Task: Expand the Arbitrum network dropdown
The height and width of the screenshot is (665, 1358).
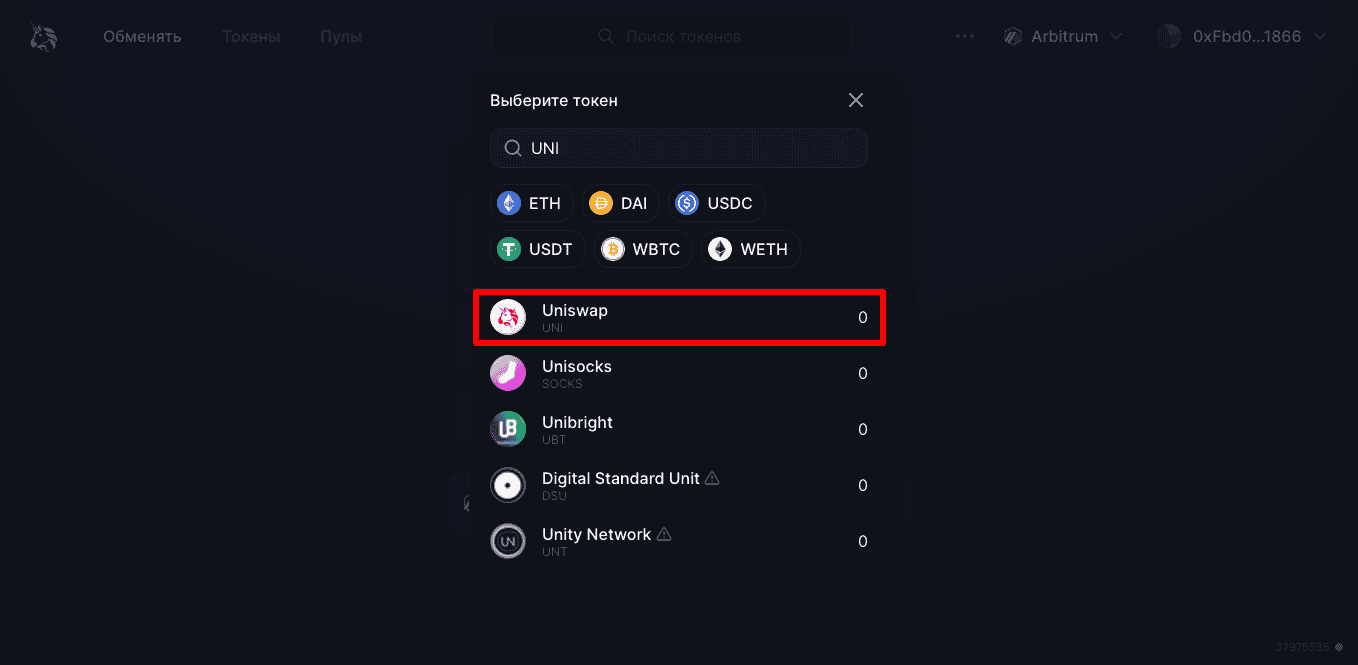Action: 1062,37
